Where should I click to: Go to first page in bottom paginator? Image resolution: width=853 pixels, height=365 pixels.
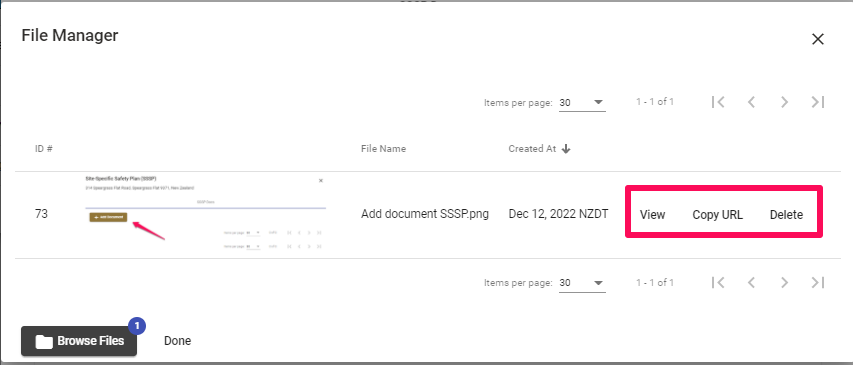coord(718,282)
